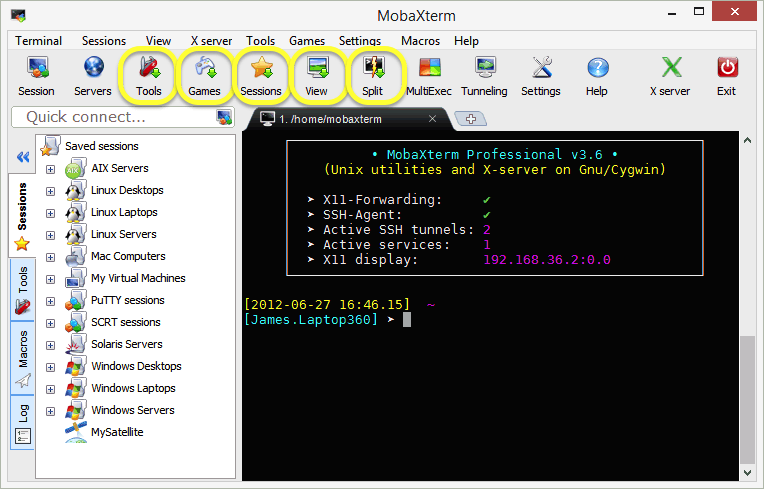764x489 pixels.
Task: Split the terminal using Split icon
Action: 373,76
